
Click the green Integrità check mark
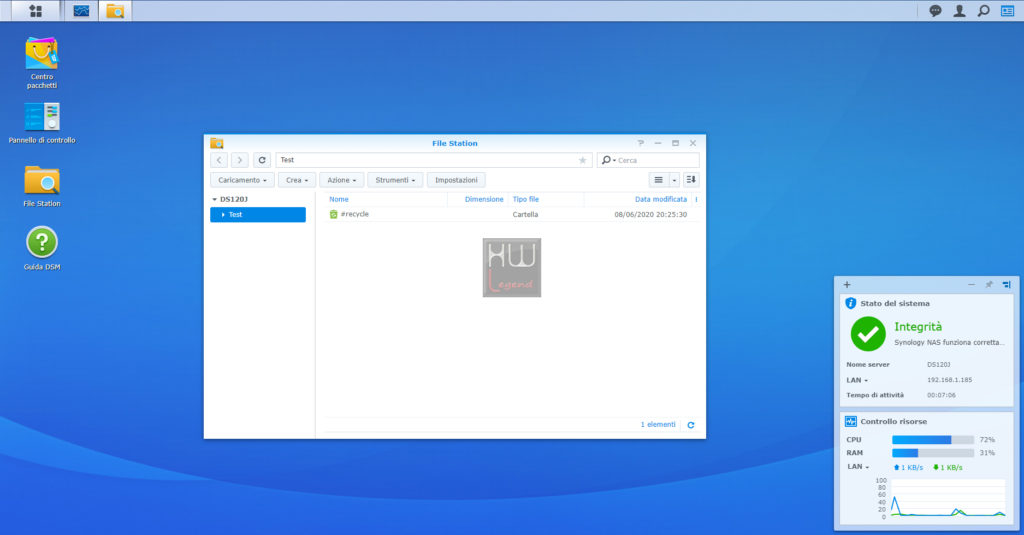pyautogui.click(x=868, y=334)
